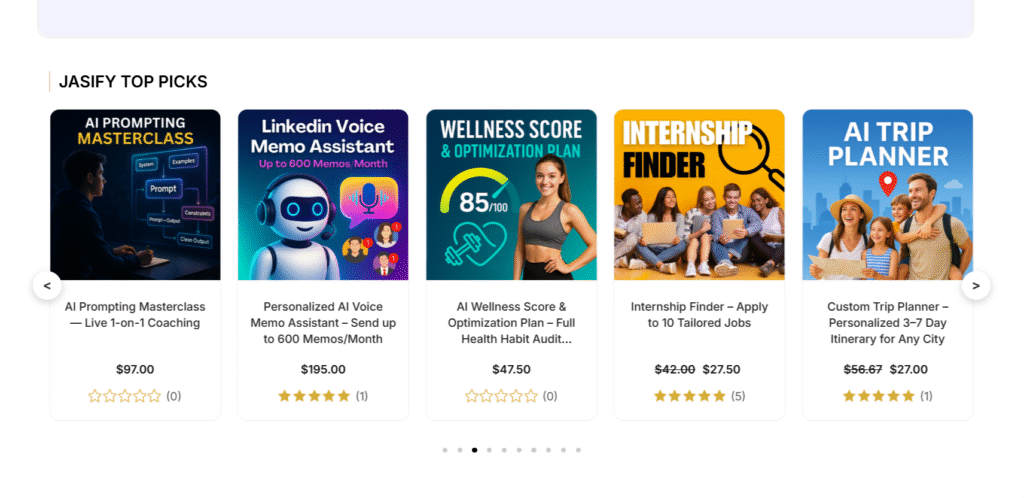
Task: Click the star rating under Internship Finder
Action: point(689,396)
